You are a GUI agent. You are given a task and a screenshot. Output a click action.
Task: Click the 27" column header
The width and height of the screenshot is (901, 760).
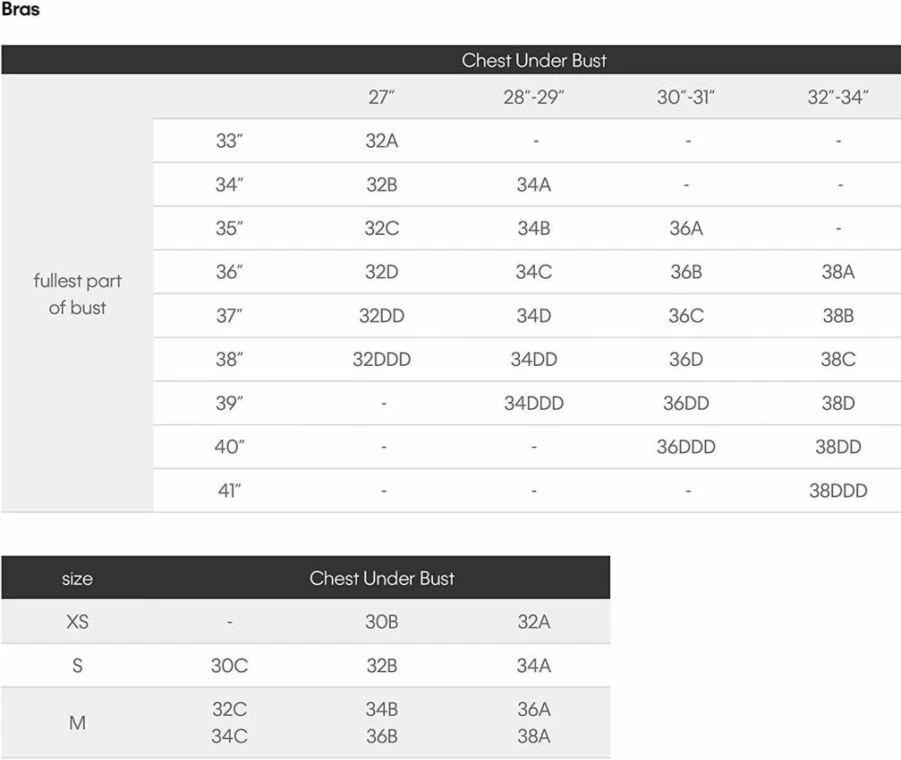click(x=382, y=97)
